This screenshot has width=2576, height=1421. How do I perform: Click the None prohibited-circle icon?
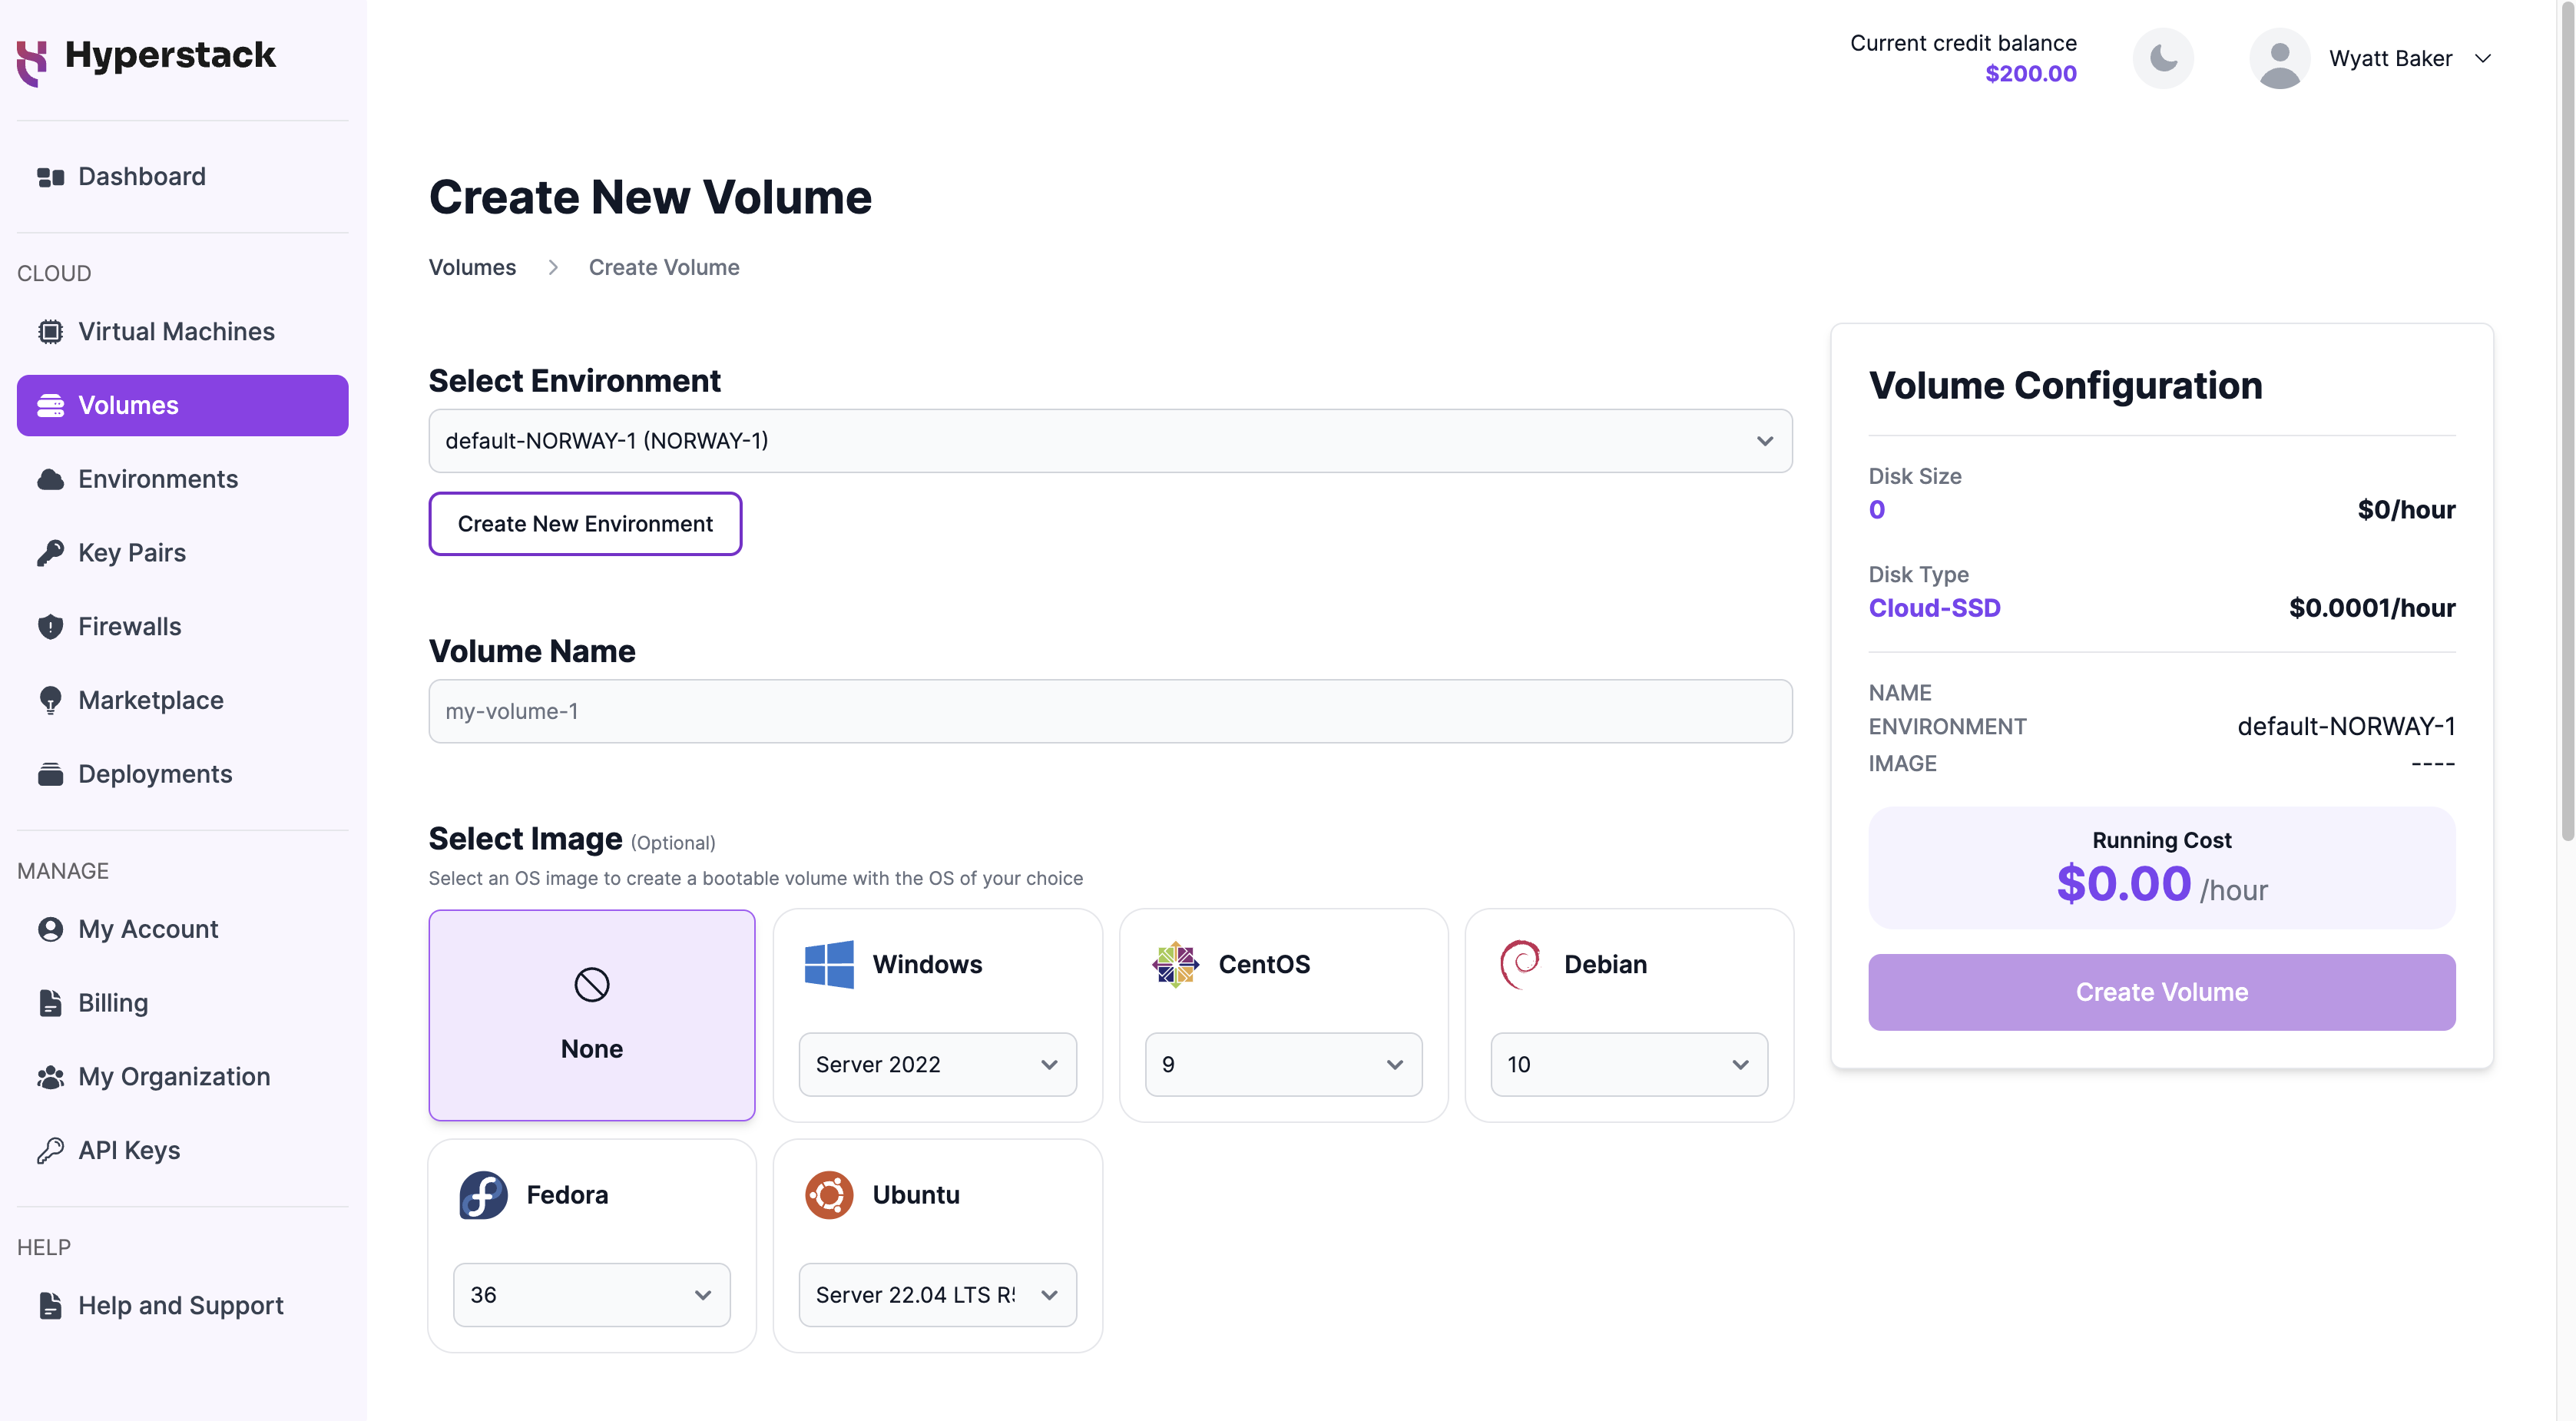(x=592, y=985)
